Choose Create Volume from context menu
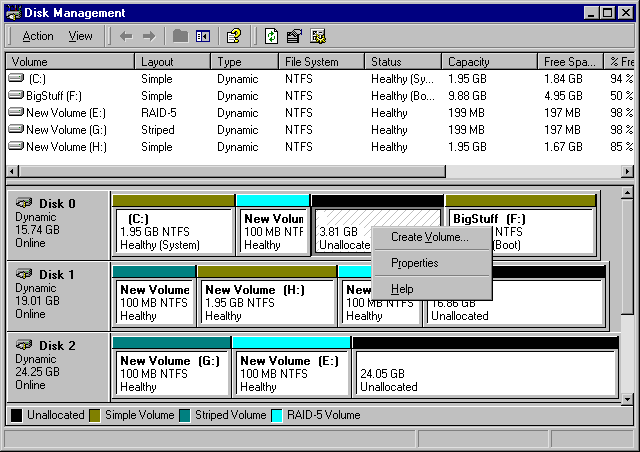 429,237
